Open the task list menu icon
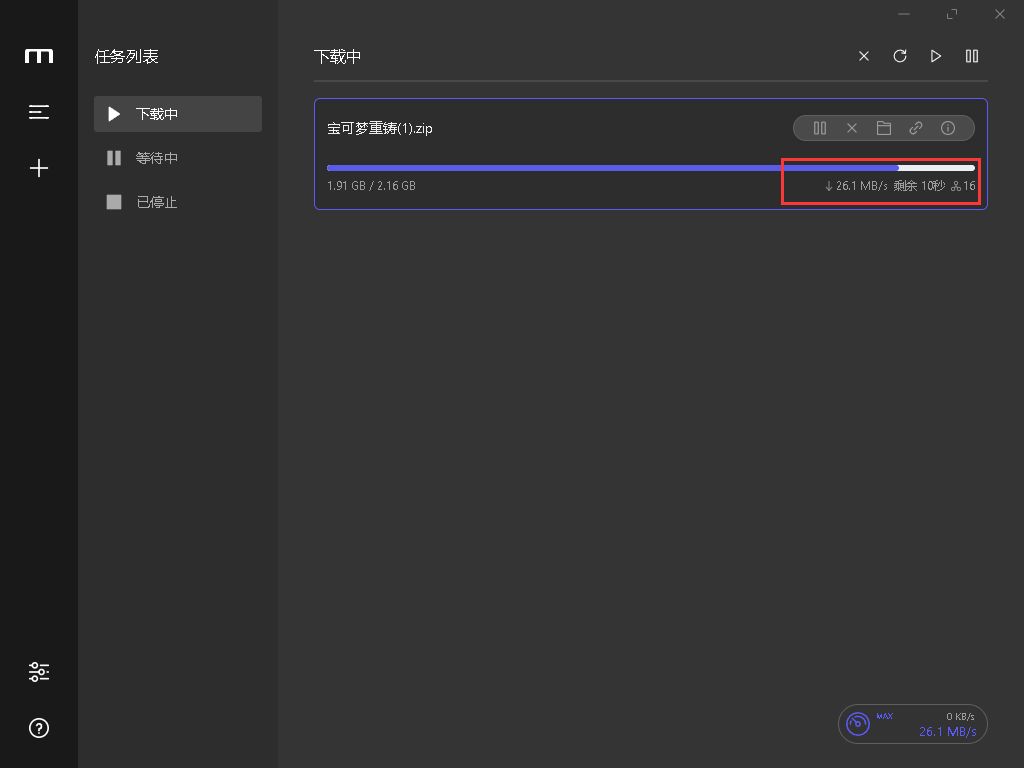The height and width of the screenshot is (768, 1024). click(x=39, y=112)
